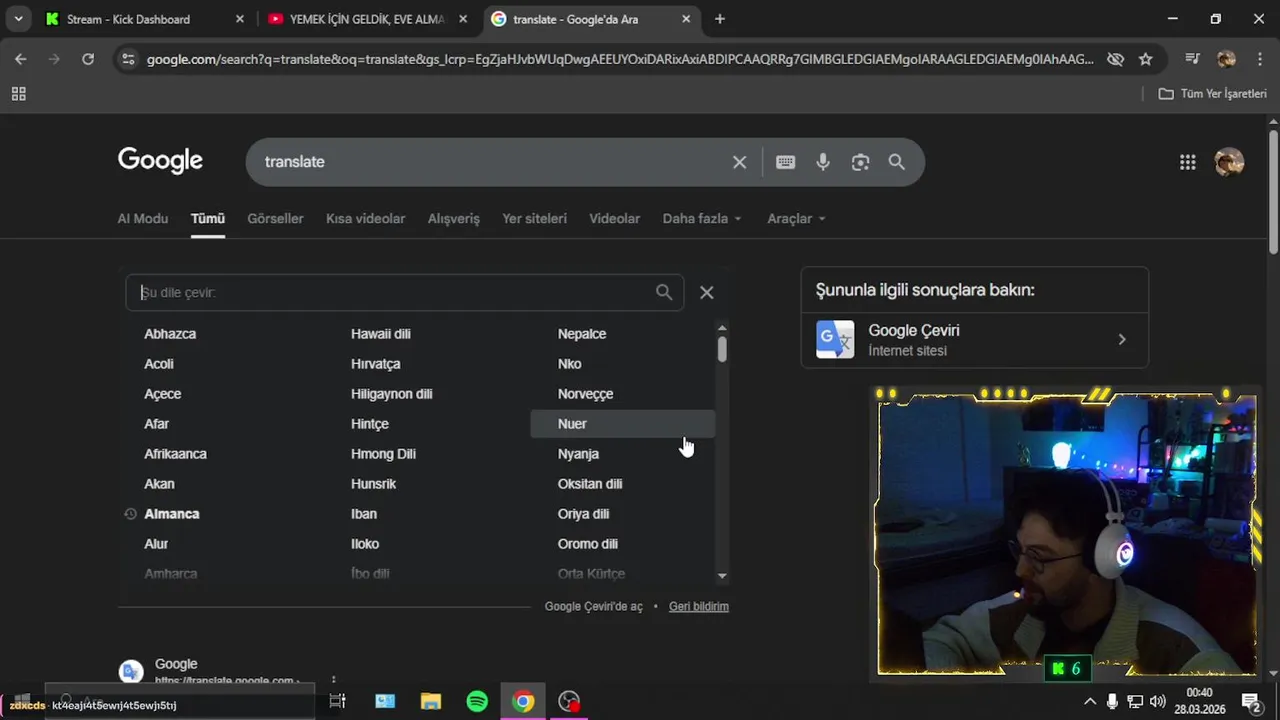This screenshot has height=720, width=1280.
Task: Submit search with magnifier icon
Action: coord(897,162)
